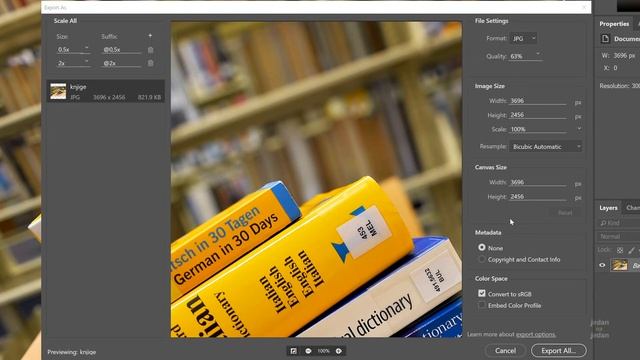The height and width of the screenshot is (360, 640).
Task: Close the Export As dialog
Action: click(x=584, y=7)
